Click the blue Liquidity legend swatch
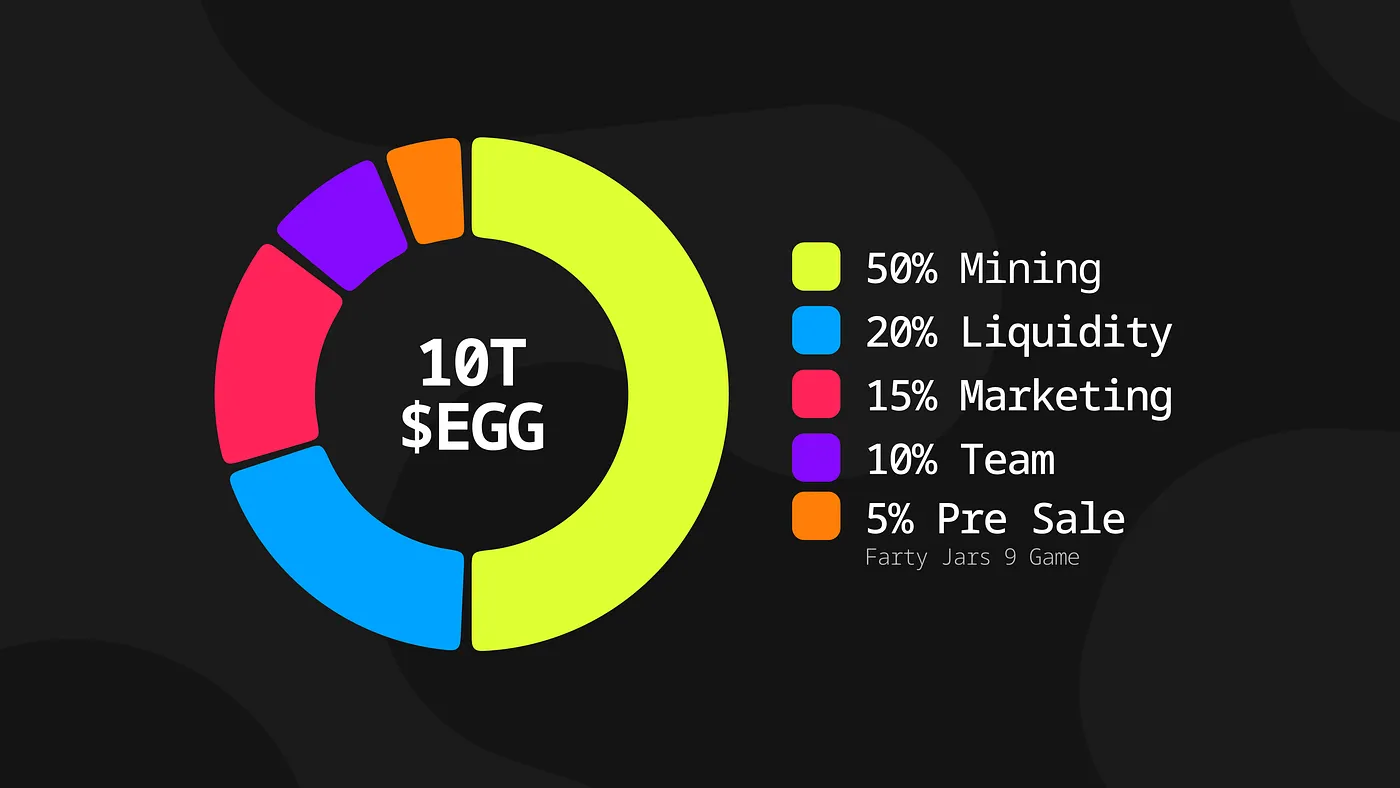This screenshot has width=1400, height=788. click(x=816, y=331)
